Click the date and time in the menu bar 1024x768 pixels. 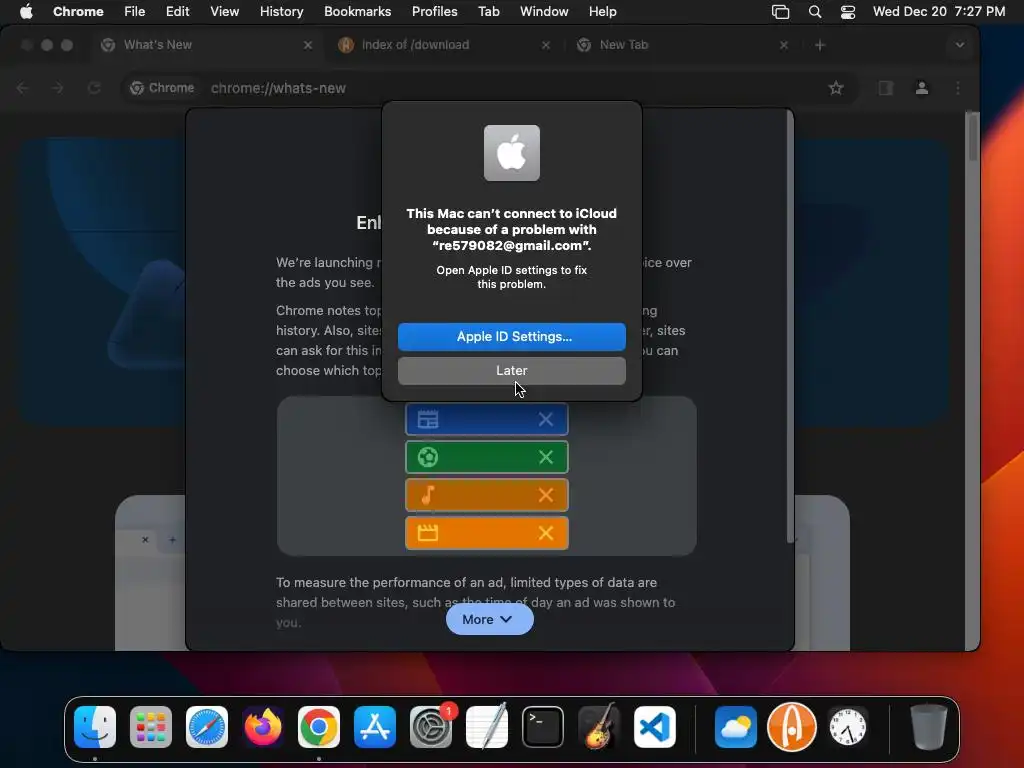point(938,11)
